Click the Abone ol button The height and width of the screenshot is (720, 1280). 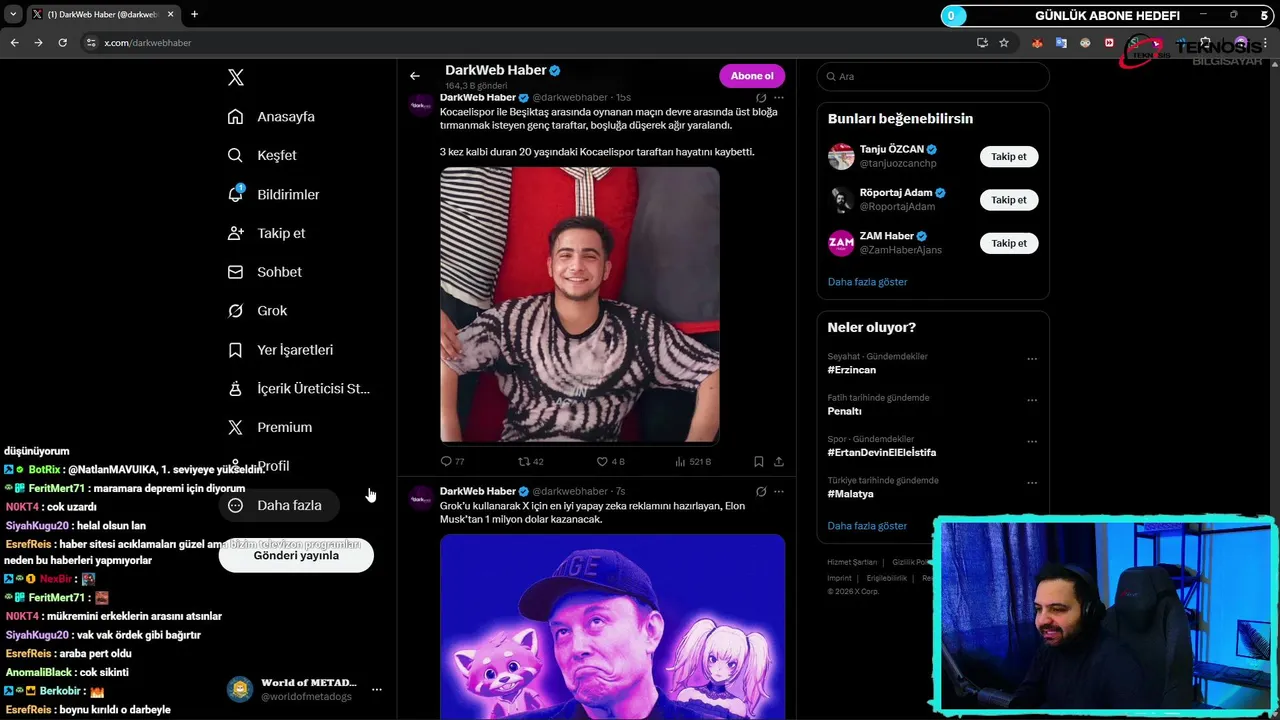(x=752, y=76)
